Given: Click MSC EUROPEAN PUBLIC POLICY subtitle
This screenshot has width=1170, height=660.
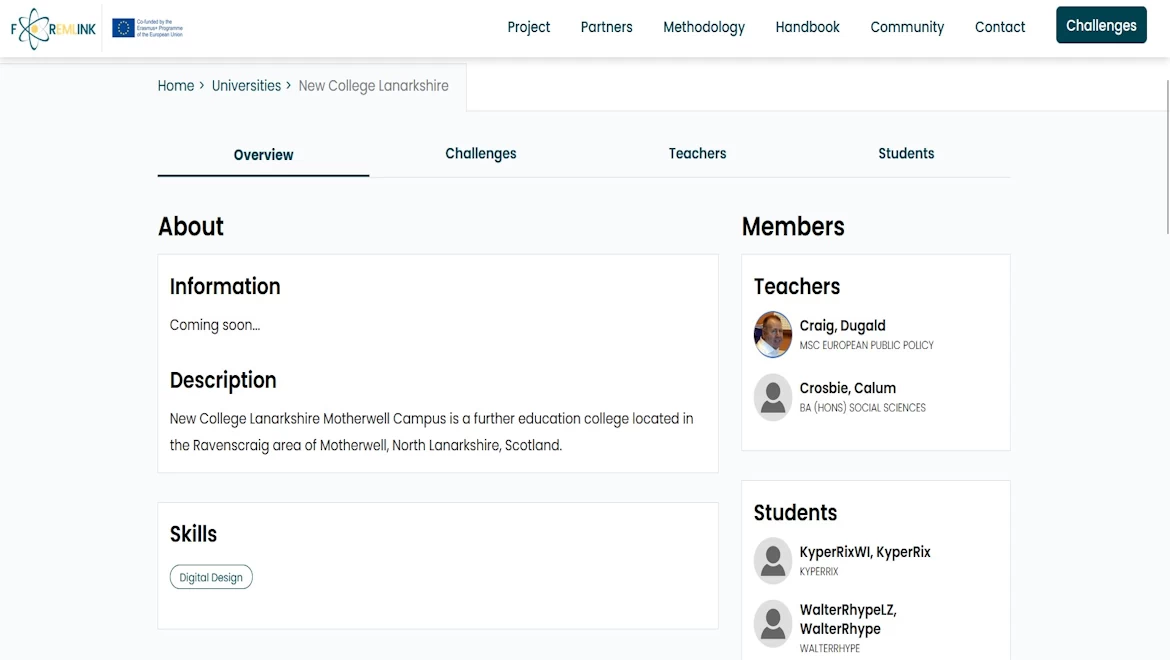Looking at the screenshot, I should [x=866, y=345].
